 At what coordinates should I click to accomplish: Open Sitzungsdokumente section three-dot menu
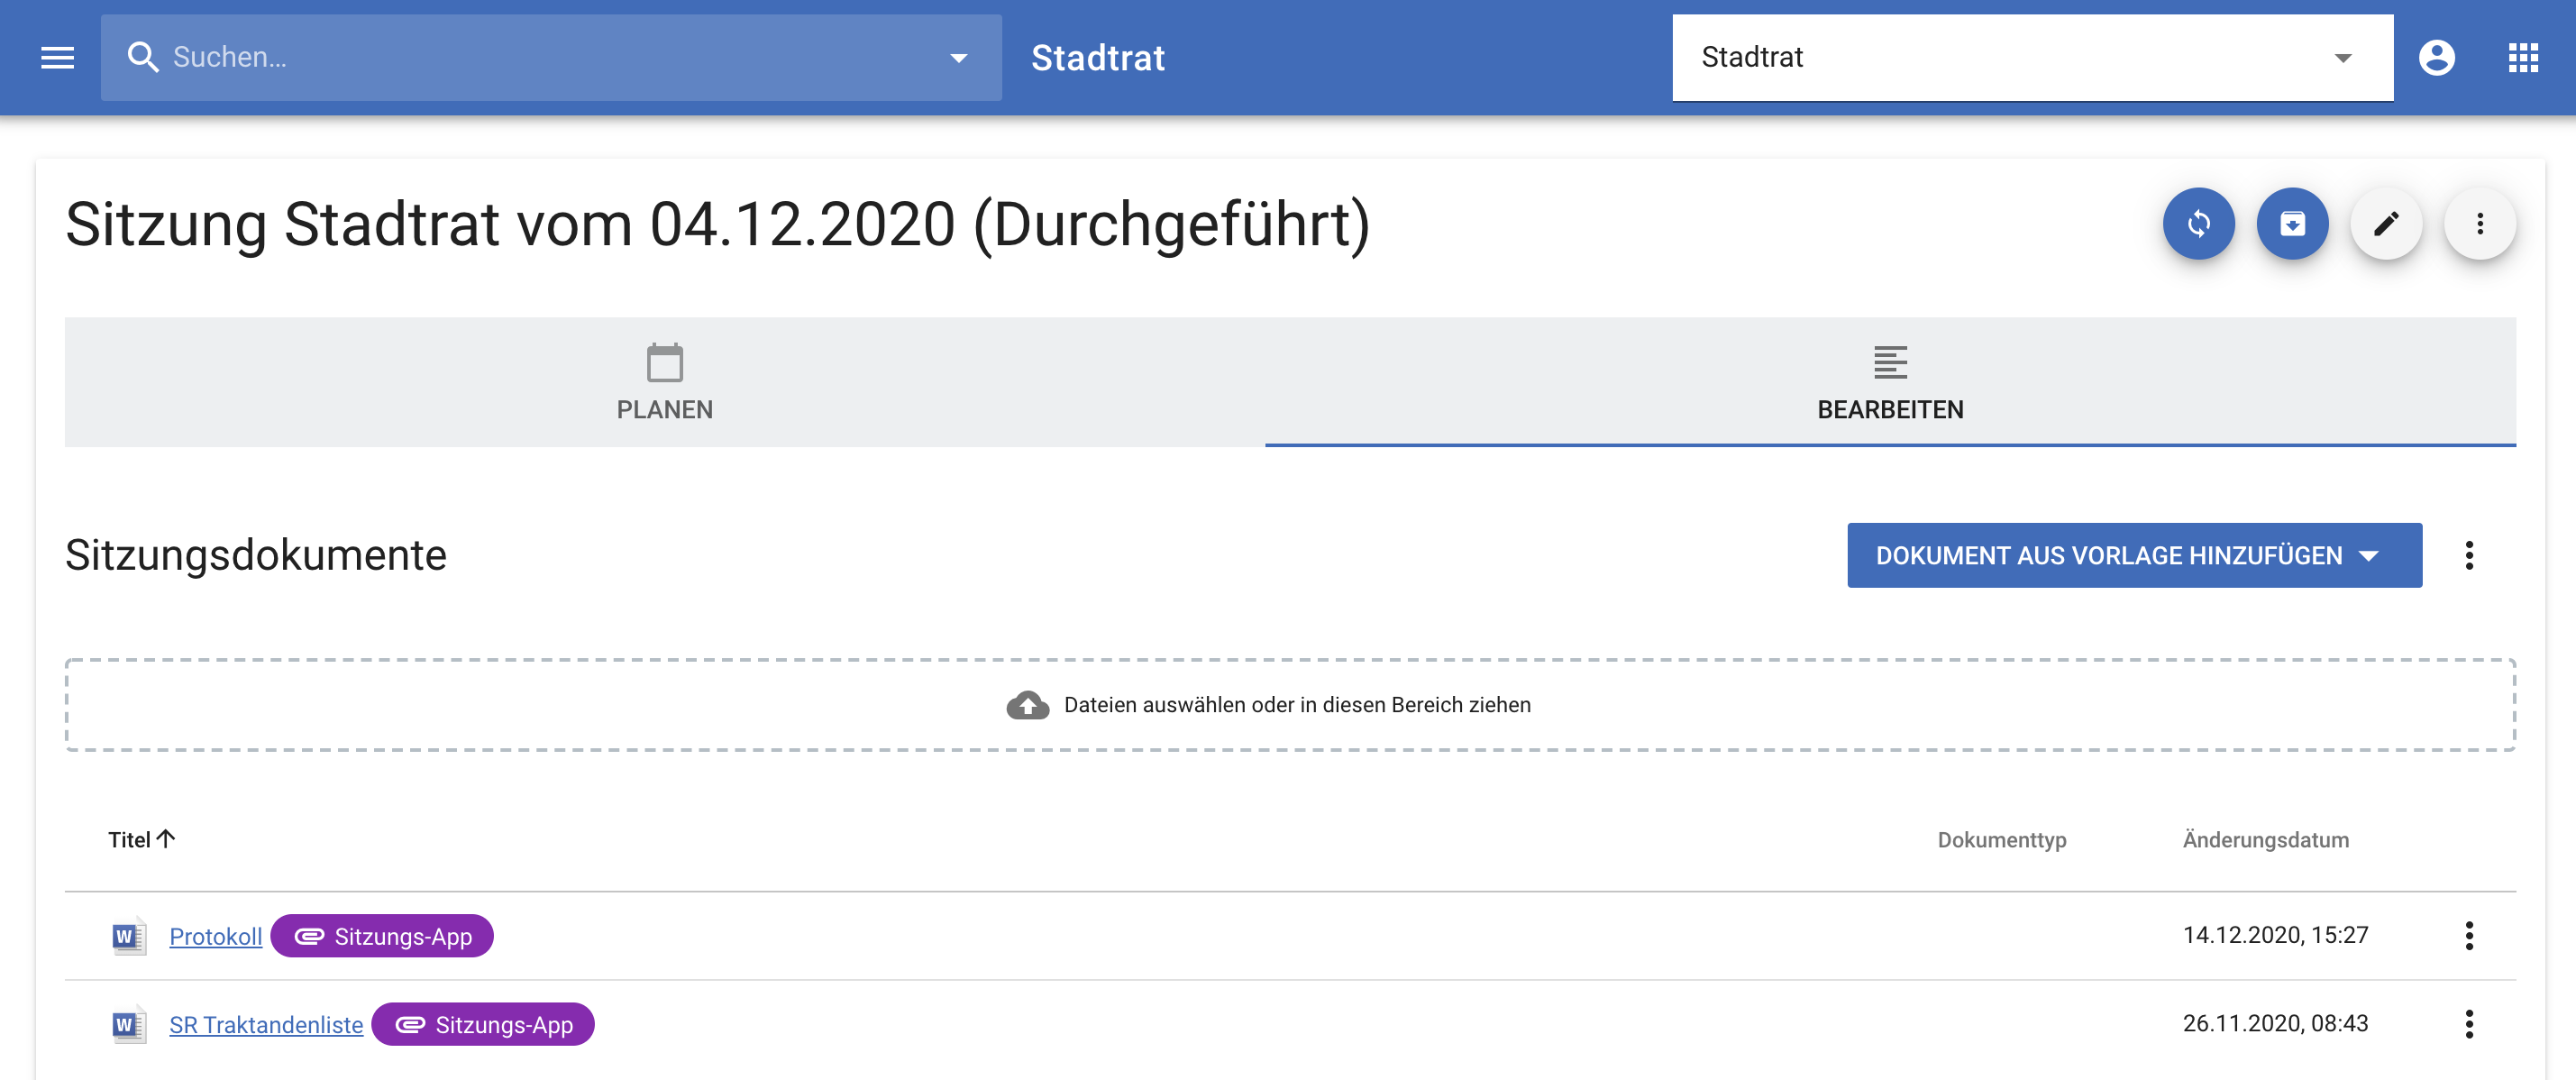click(2469, 556)
